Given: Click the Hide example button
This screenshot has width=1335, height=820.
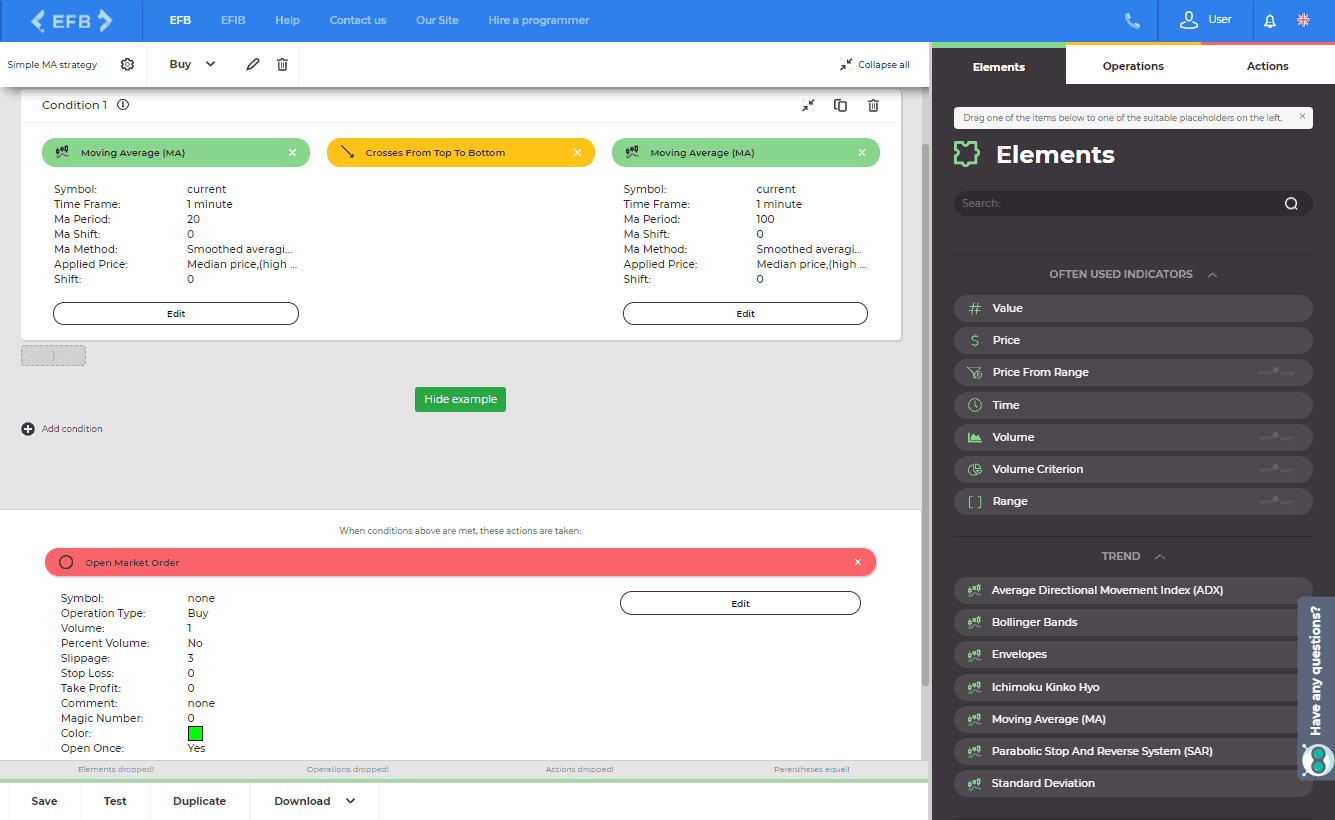Looking at the screenshot, I should (460, 398).
